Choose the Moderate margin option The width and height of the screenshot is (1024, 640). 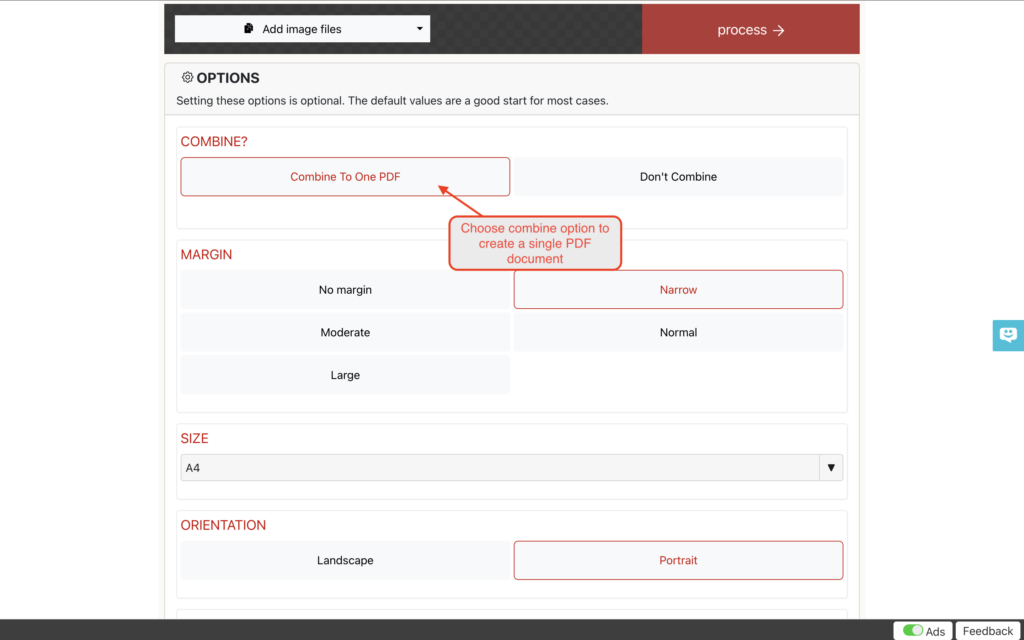tap(345, 332)
